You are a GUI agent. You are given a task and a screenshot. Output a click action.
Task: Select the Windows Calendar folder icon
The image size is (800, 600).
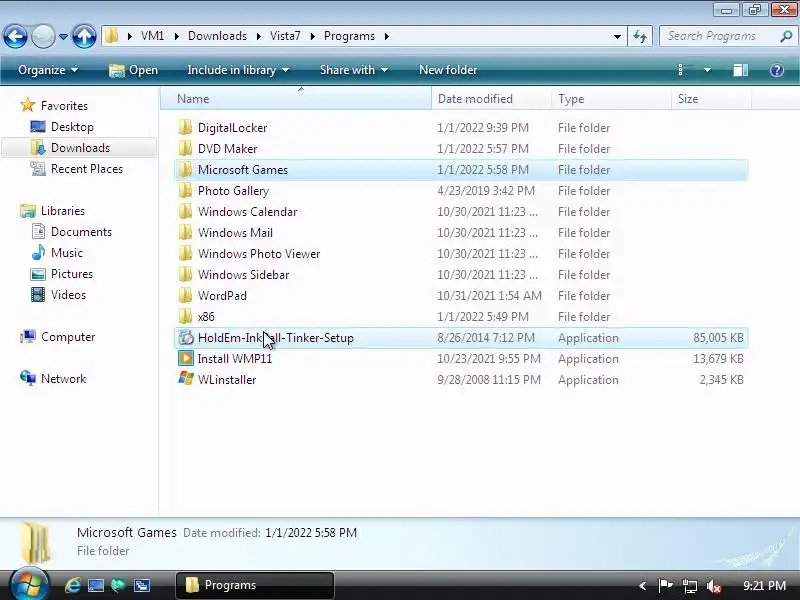[x=186, y=211]
